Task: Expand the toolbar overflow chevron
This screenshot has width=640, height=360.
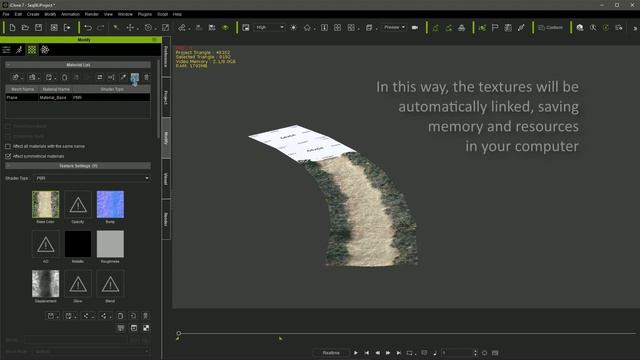Action: coord(635,28)
